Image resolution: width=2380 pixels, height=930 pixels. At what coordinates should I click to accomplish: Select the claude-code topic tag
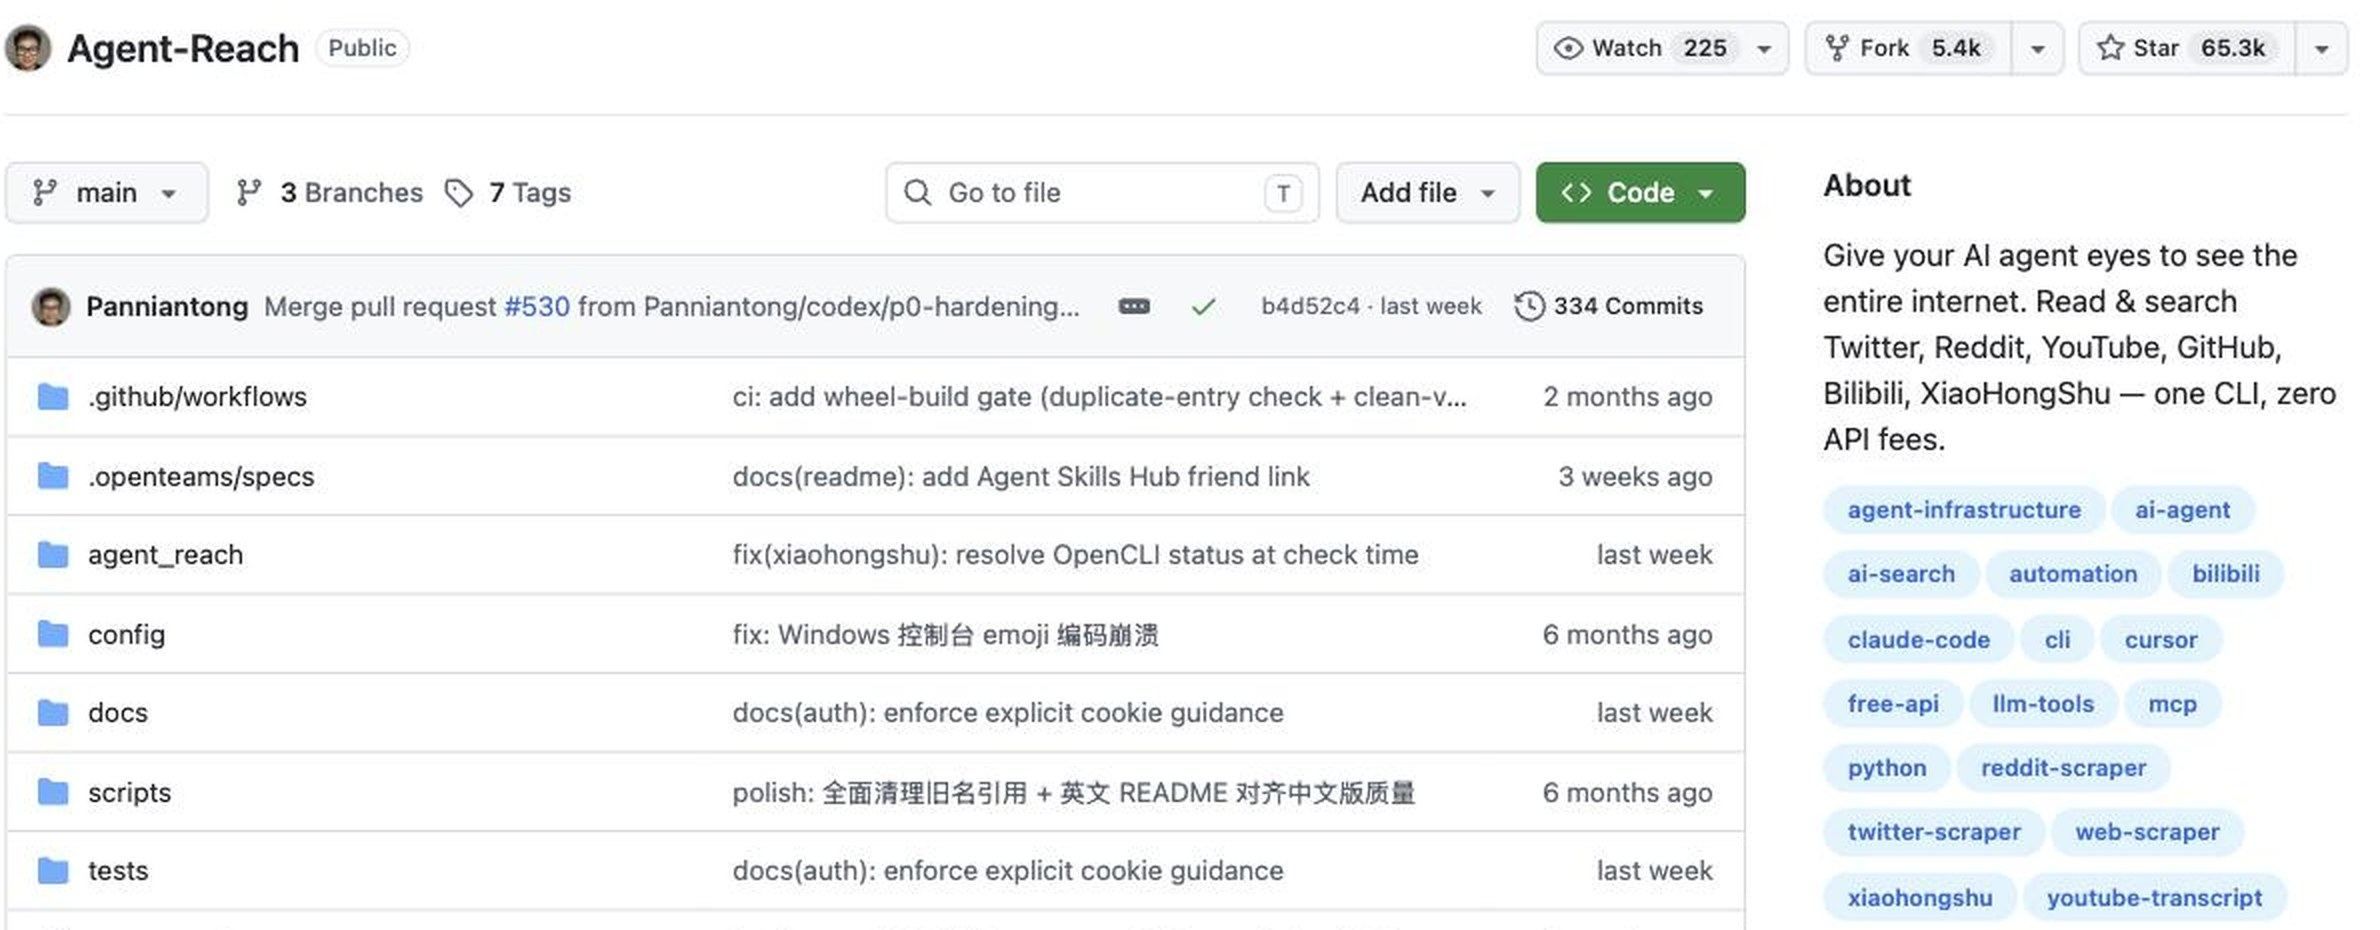[1918, 640]
